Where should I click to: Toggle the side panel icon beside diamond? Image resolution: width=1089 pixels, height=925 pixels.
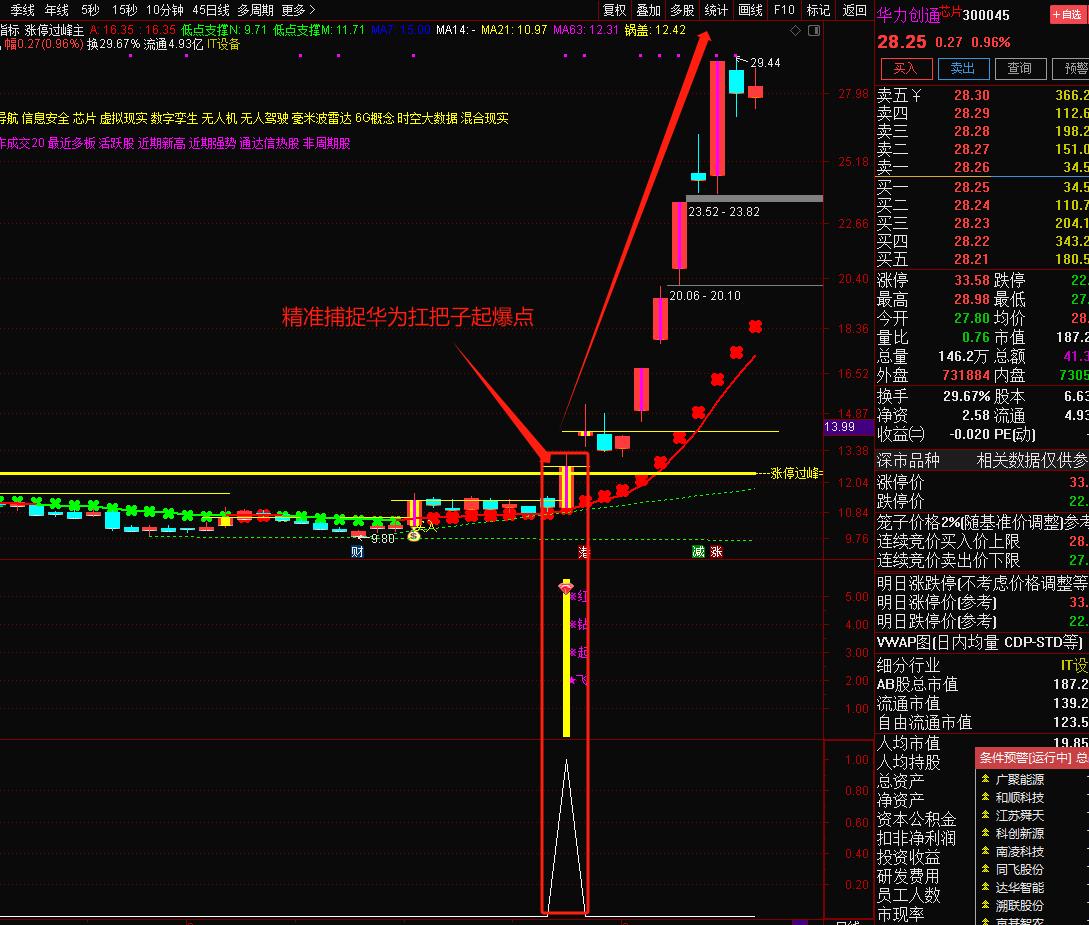tap(811, 31)
